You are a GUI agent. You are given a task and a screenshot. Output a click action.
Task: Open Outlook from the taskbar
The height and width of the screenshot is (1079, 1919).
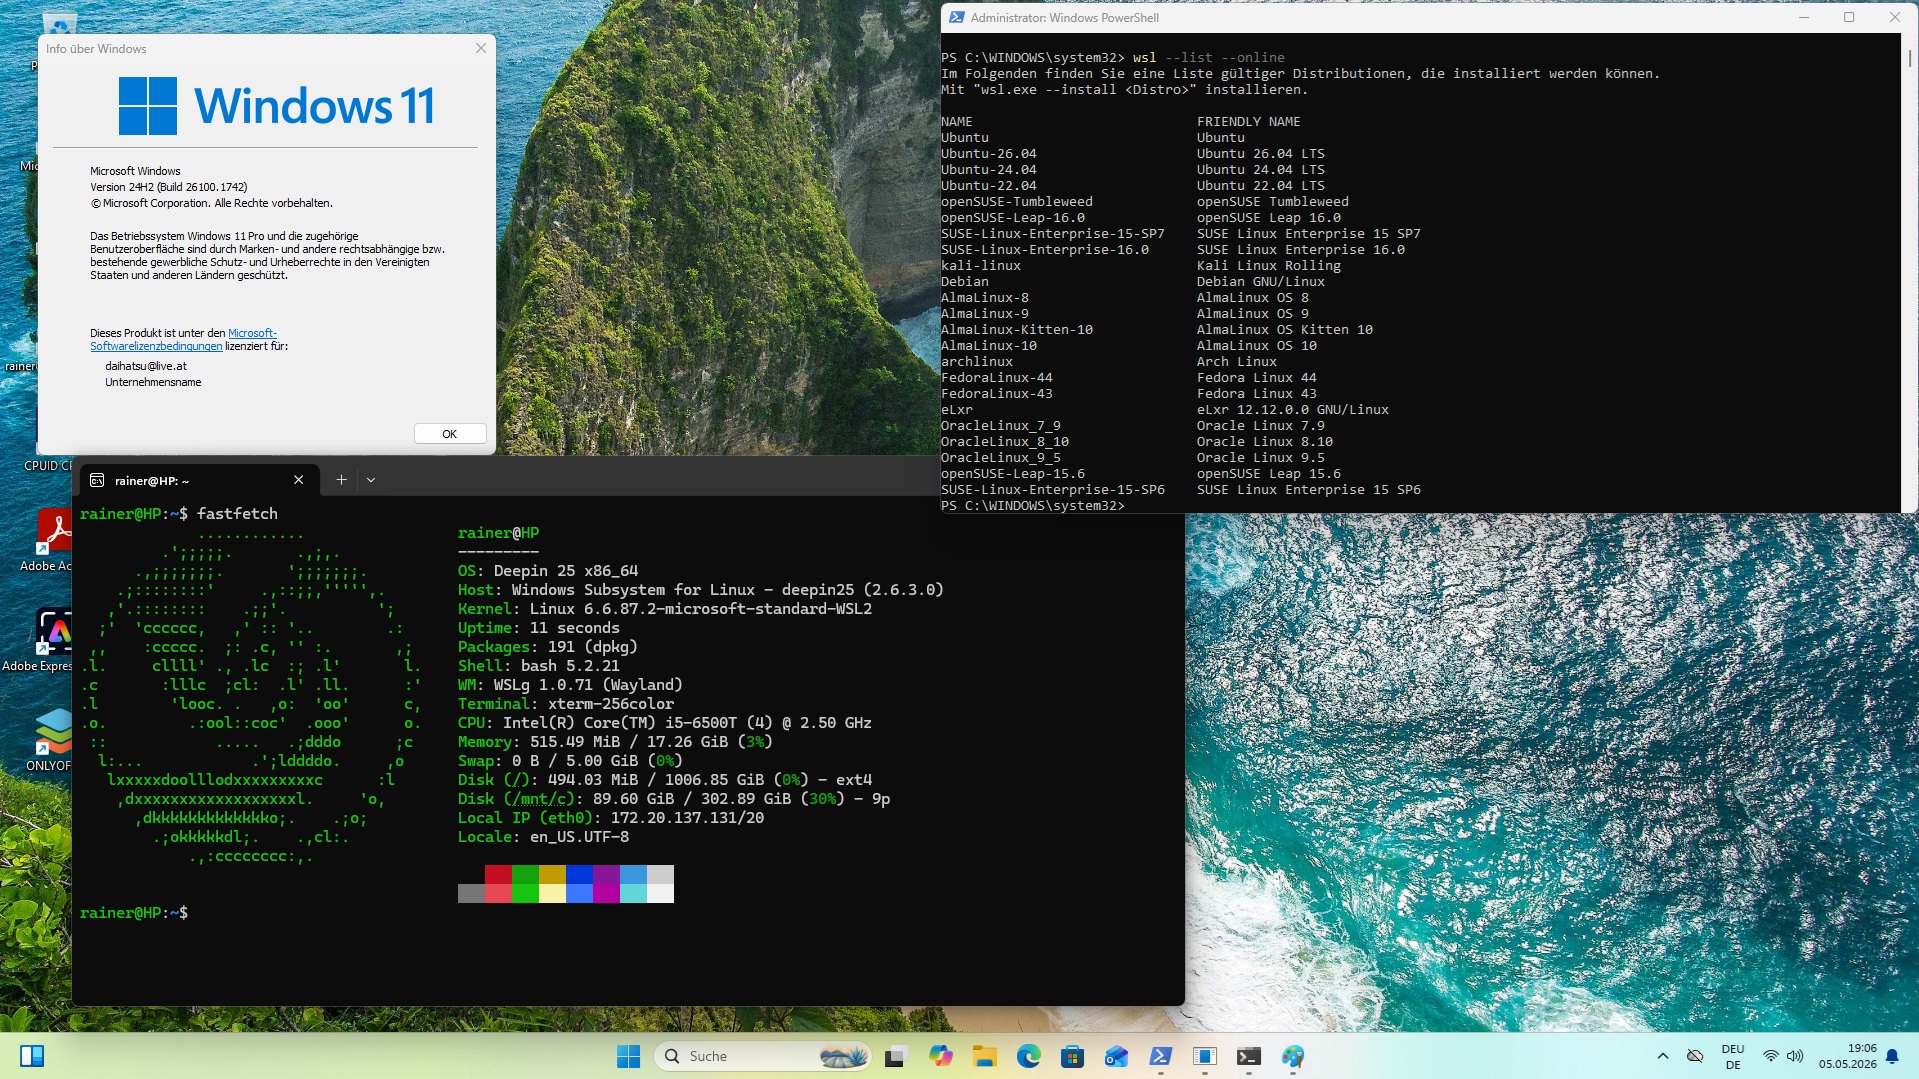tap(1116, 1056)
